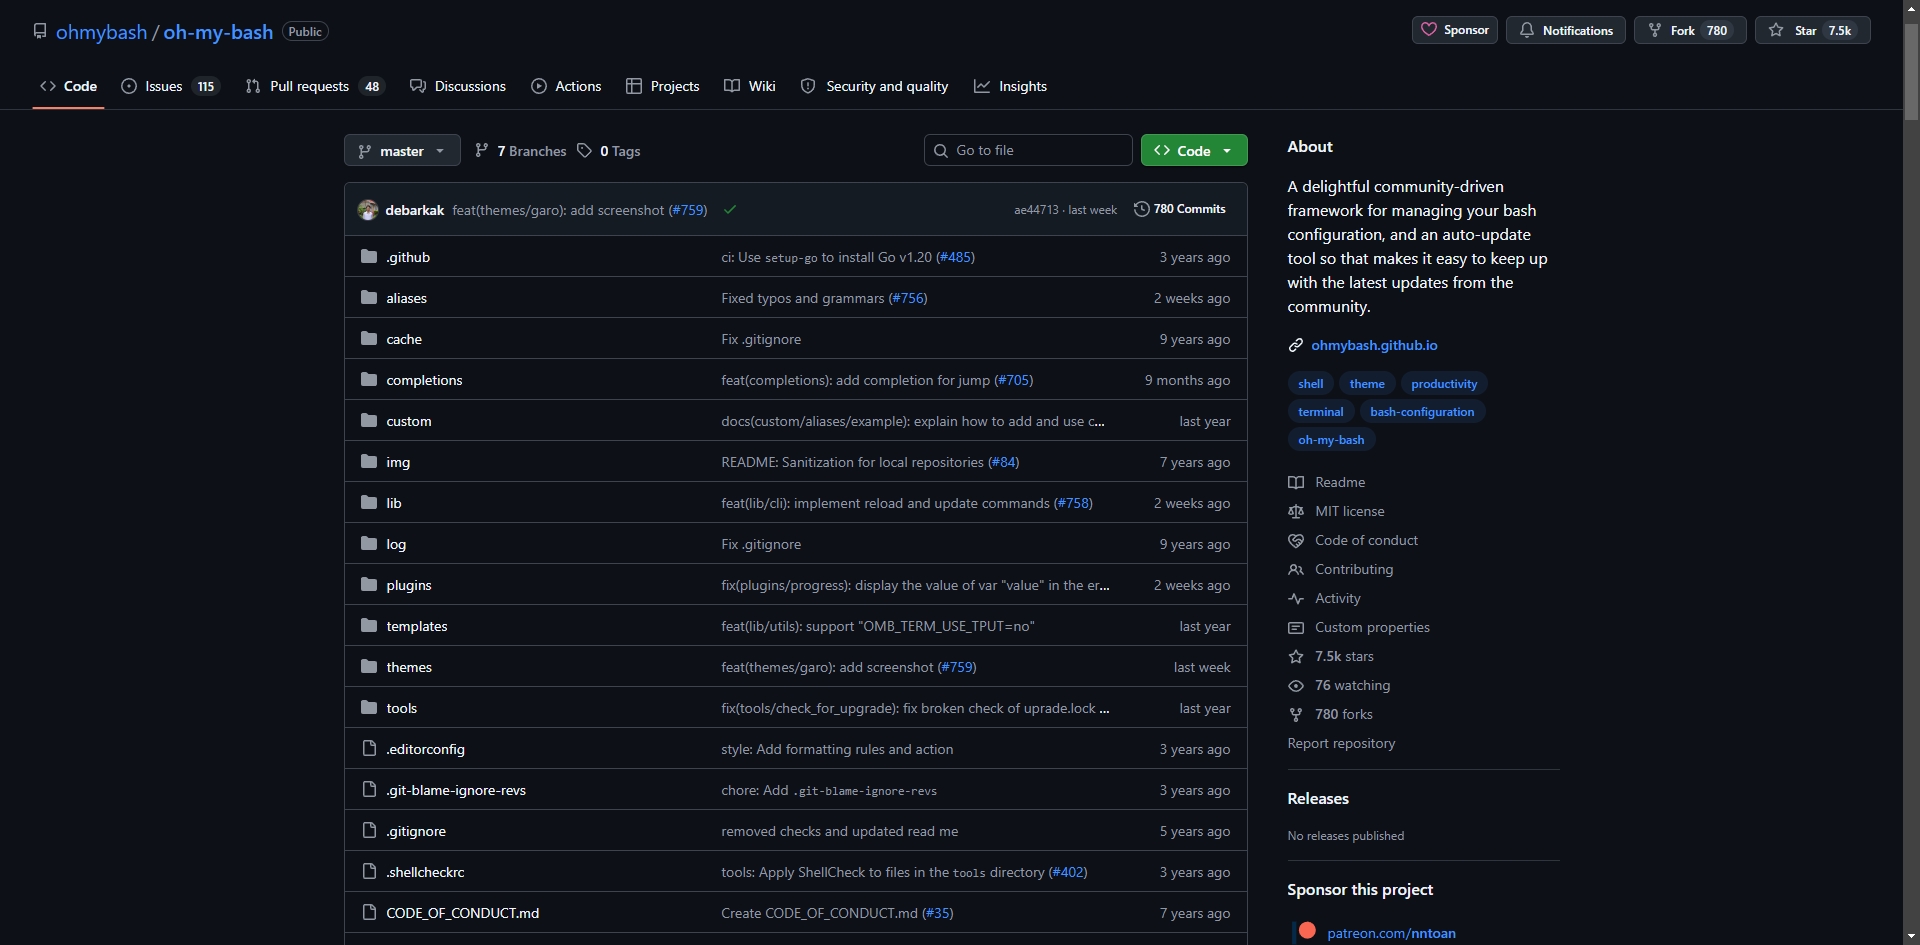The width and height of the screenshot is (1920, 945).
Task: Select the shell topic tag
Action: 1310,384
